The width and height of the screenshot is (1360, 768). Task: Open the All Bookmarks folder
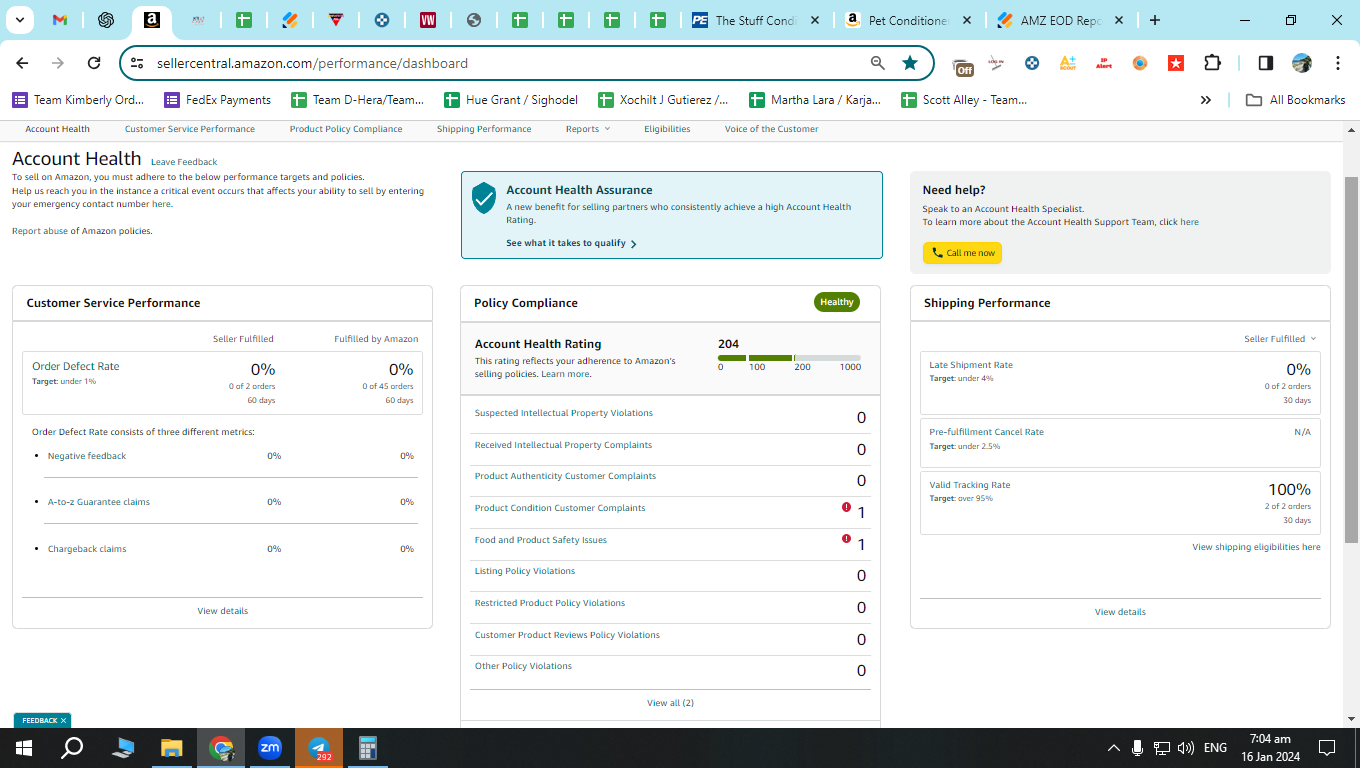(x=1295, y=100)
